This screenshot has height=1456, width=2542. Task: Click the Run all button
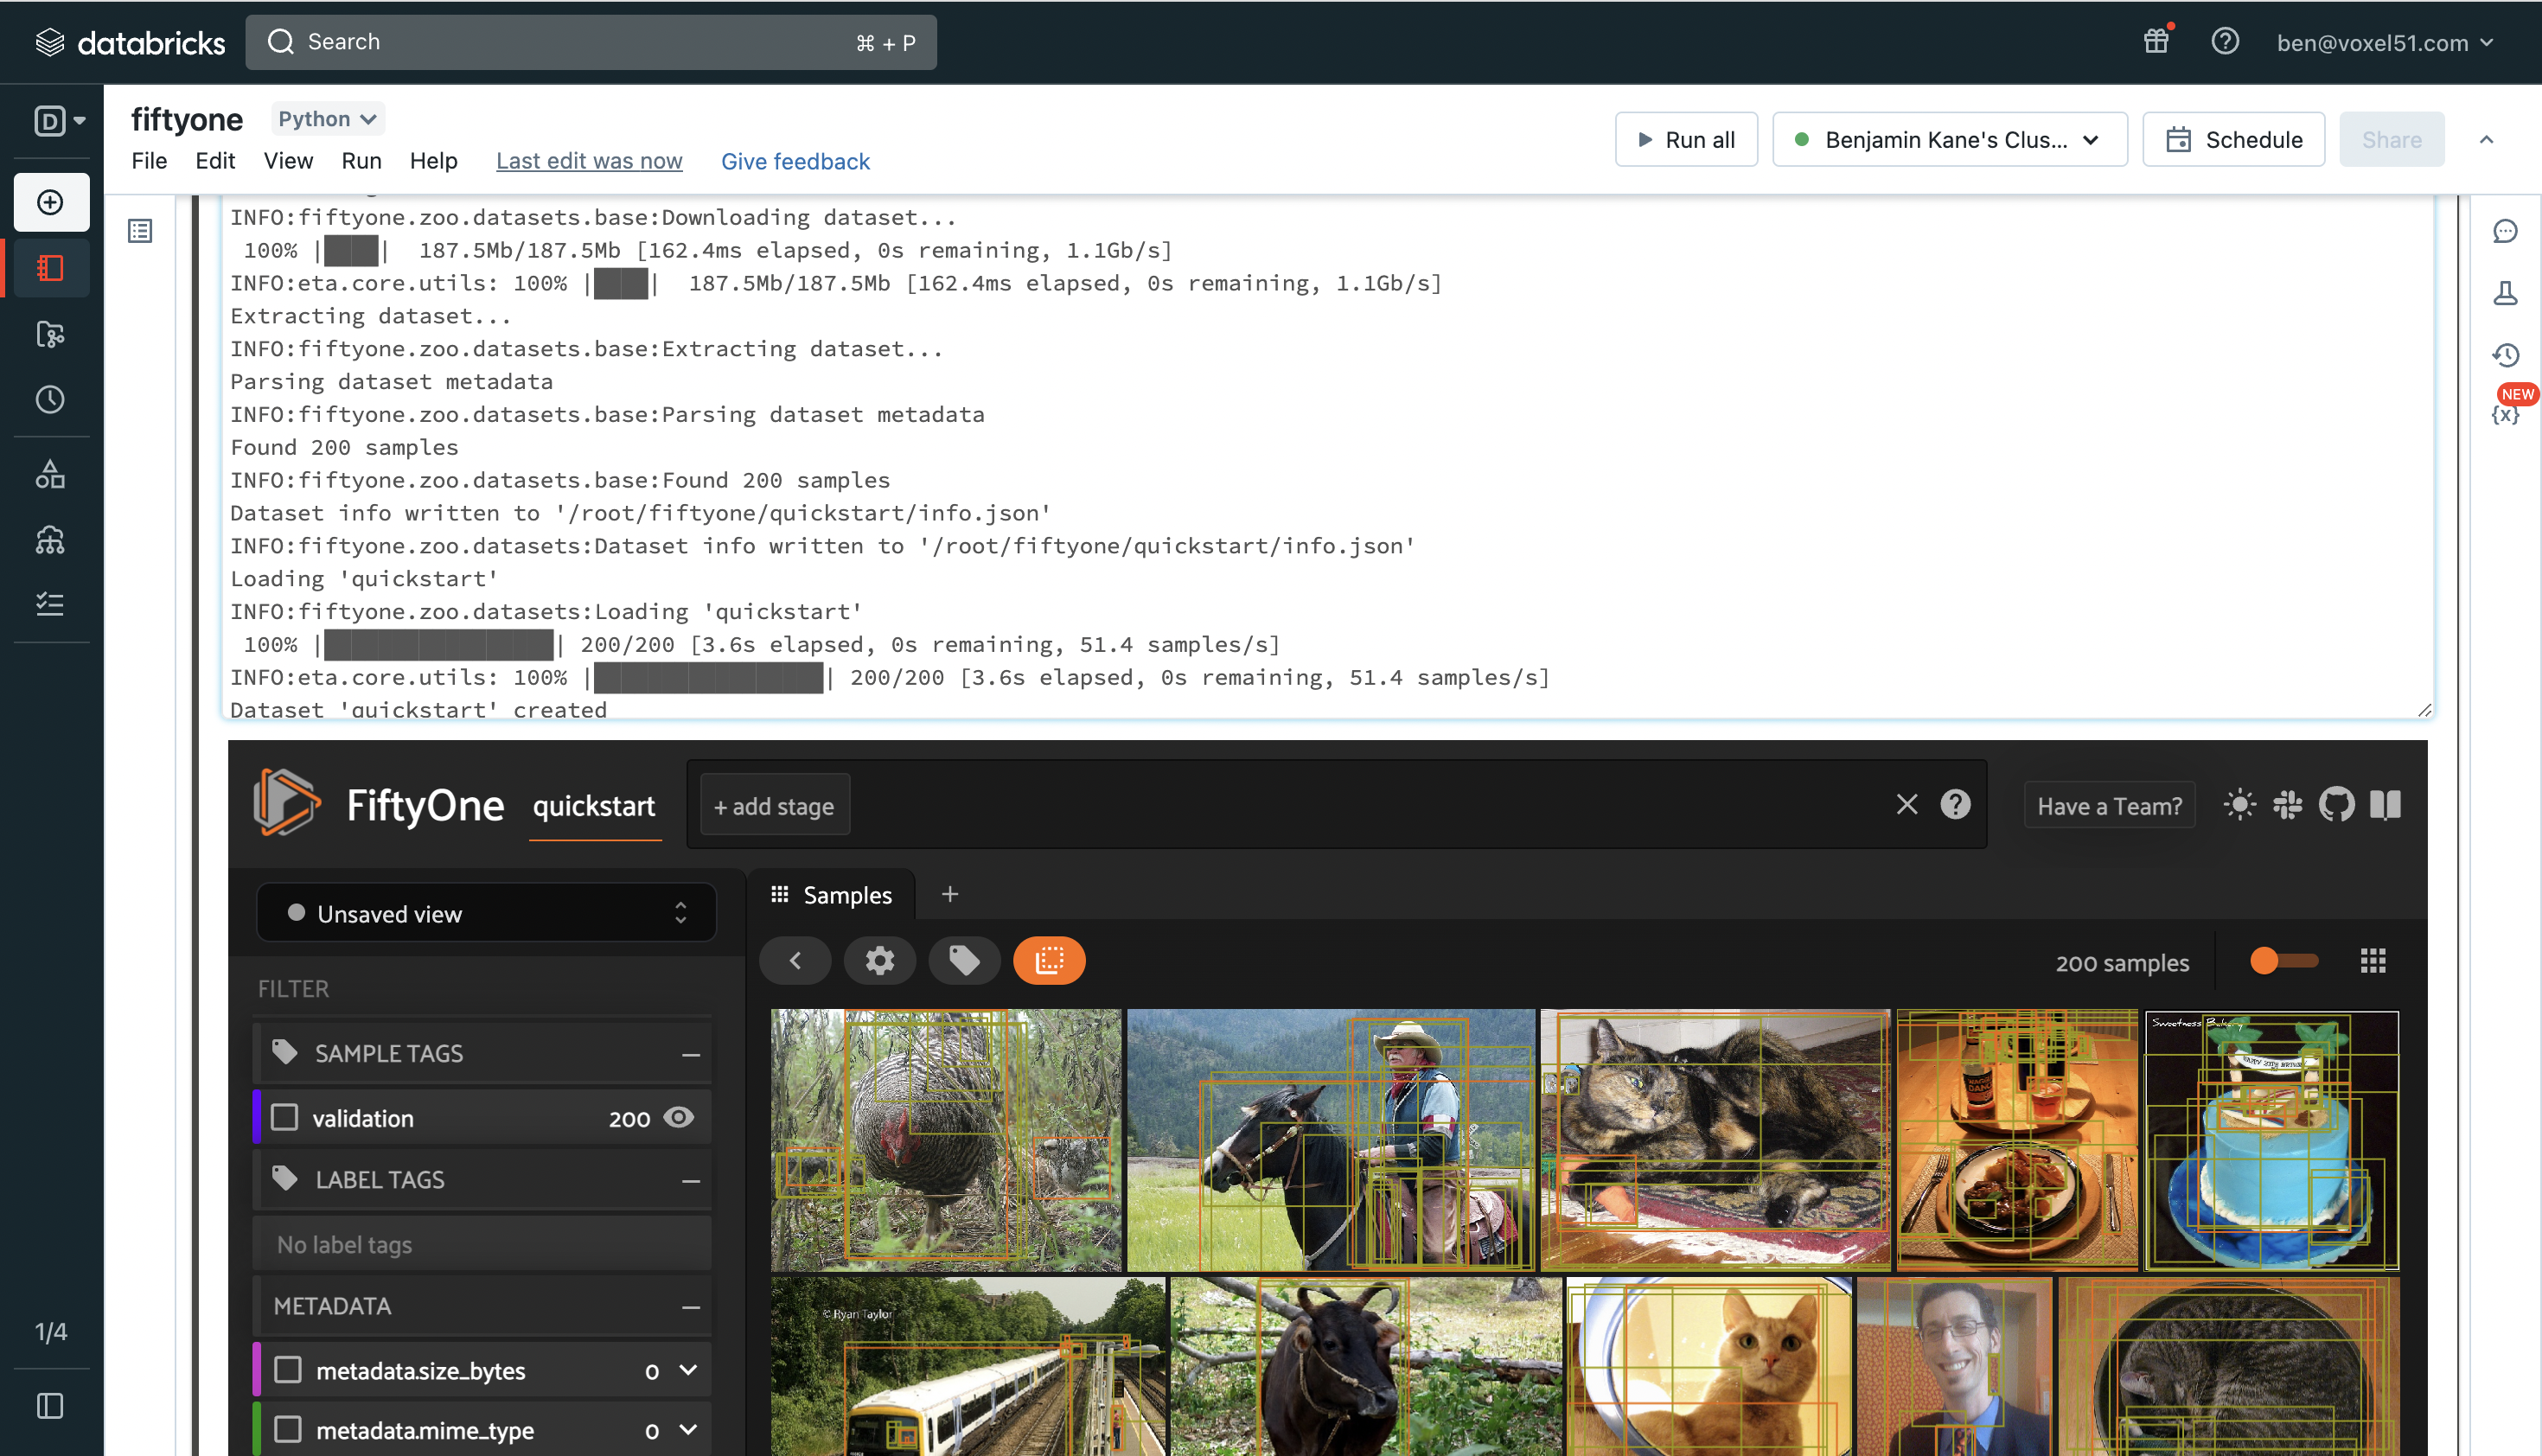(x=1686, y=140)
